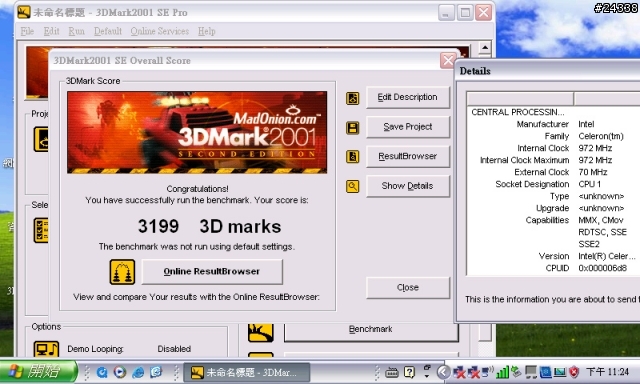The image size is (640, 384).
Task: Launch Internet Explorer from Quick Launch
Action: click(x=138, y=372)
